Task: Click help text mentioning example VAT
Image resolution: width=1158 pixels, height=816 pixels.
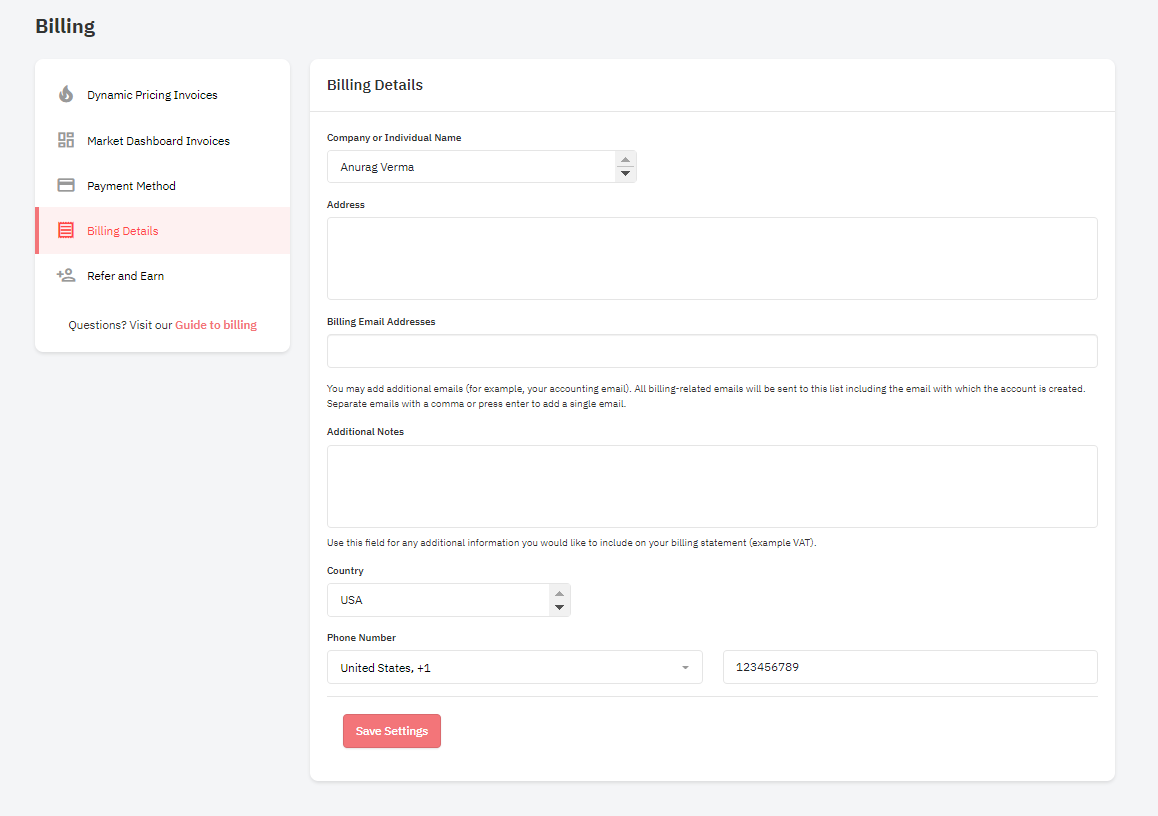Action: (572, 543)
